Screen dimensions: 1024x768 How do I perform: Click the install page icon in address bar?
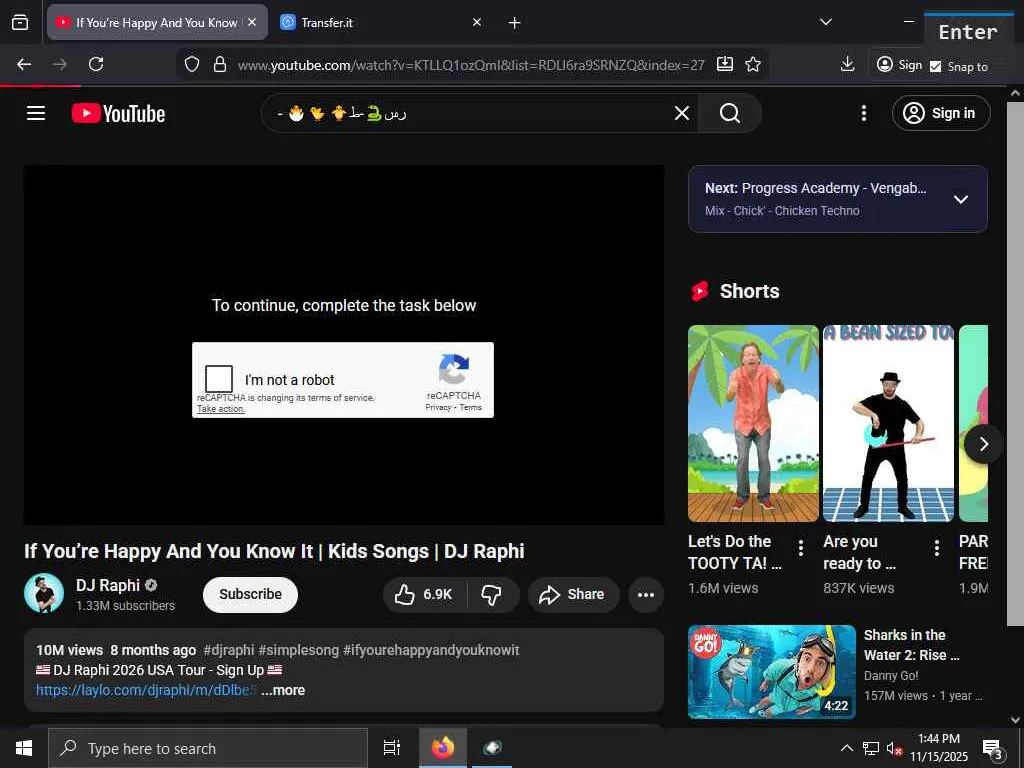tap(724, 64)
